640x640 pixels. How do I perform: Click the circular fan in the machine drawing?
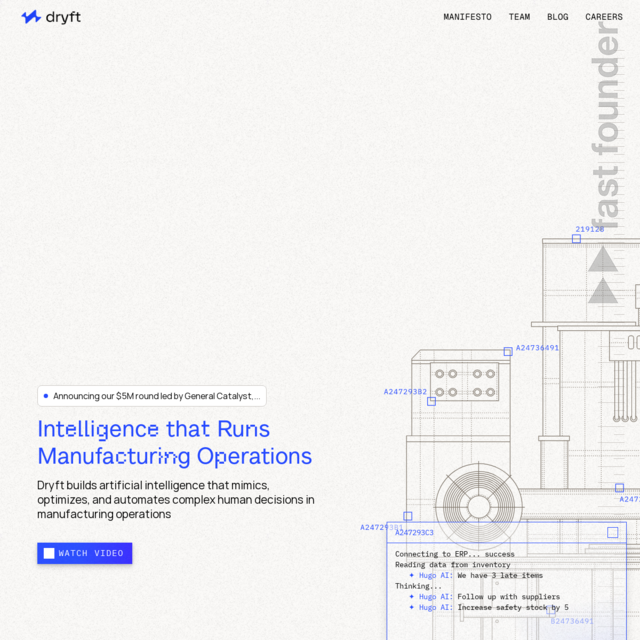point(479,506)
